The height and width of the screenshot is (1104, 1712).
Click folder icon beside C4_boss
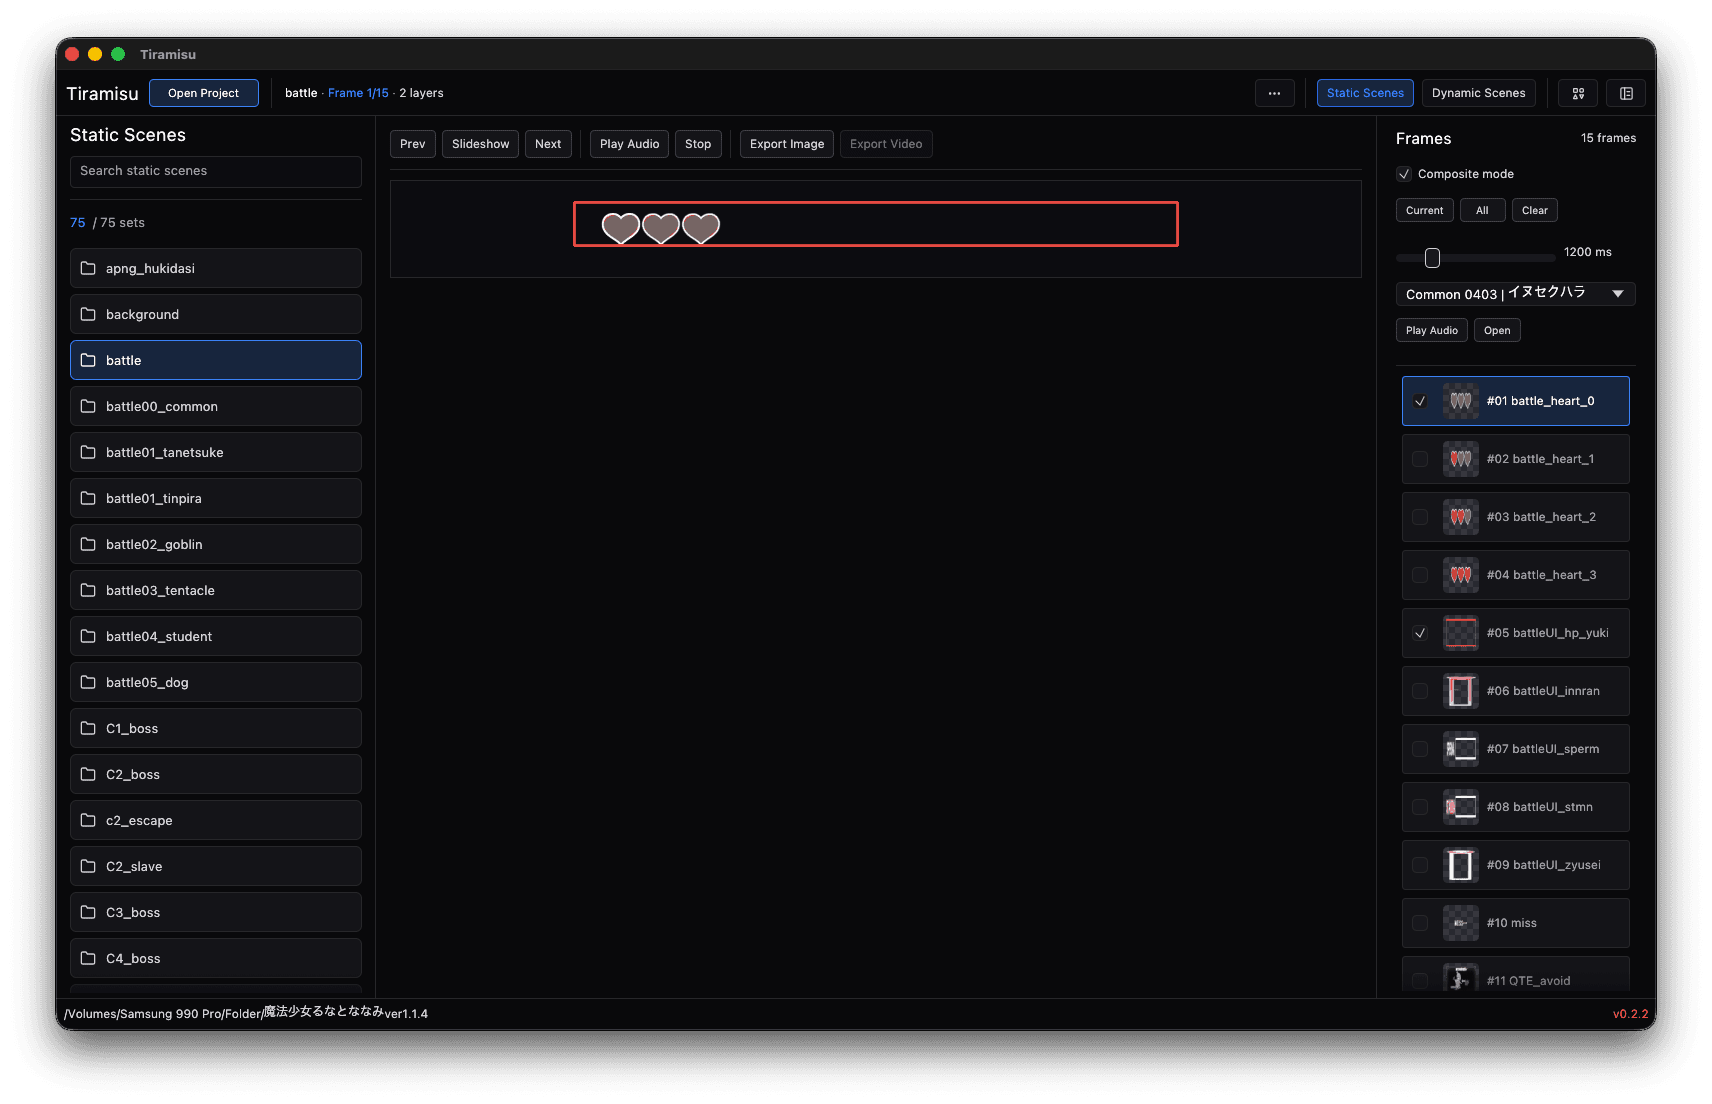[88, 958]
